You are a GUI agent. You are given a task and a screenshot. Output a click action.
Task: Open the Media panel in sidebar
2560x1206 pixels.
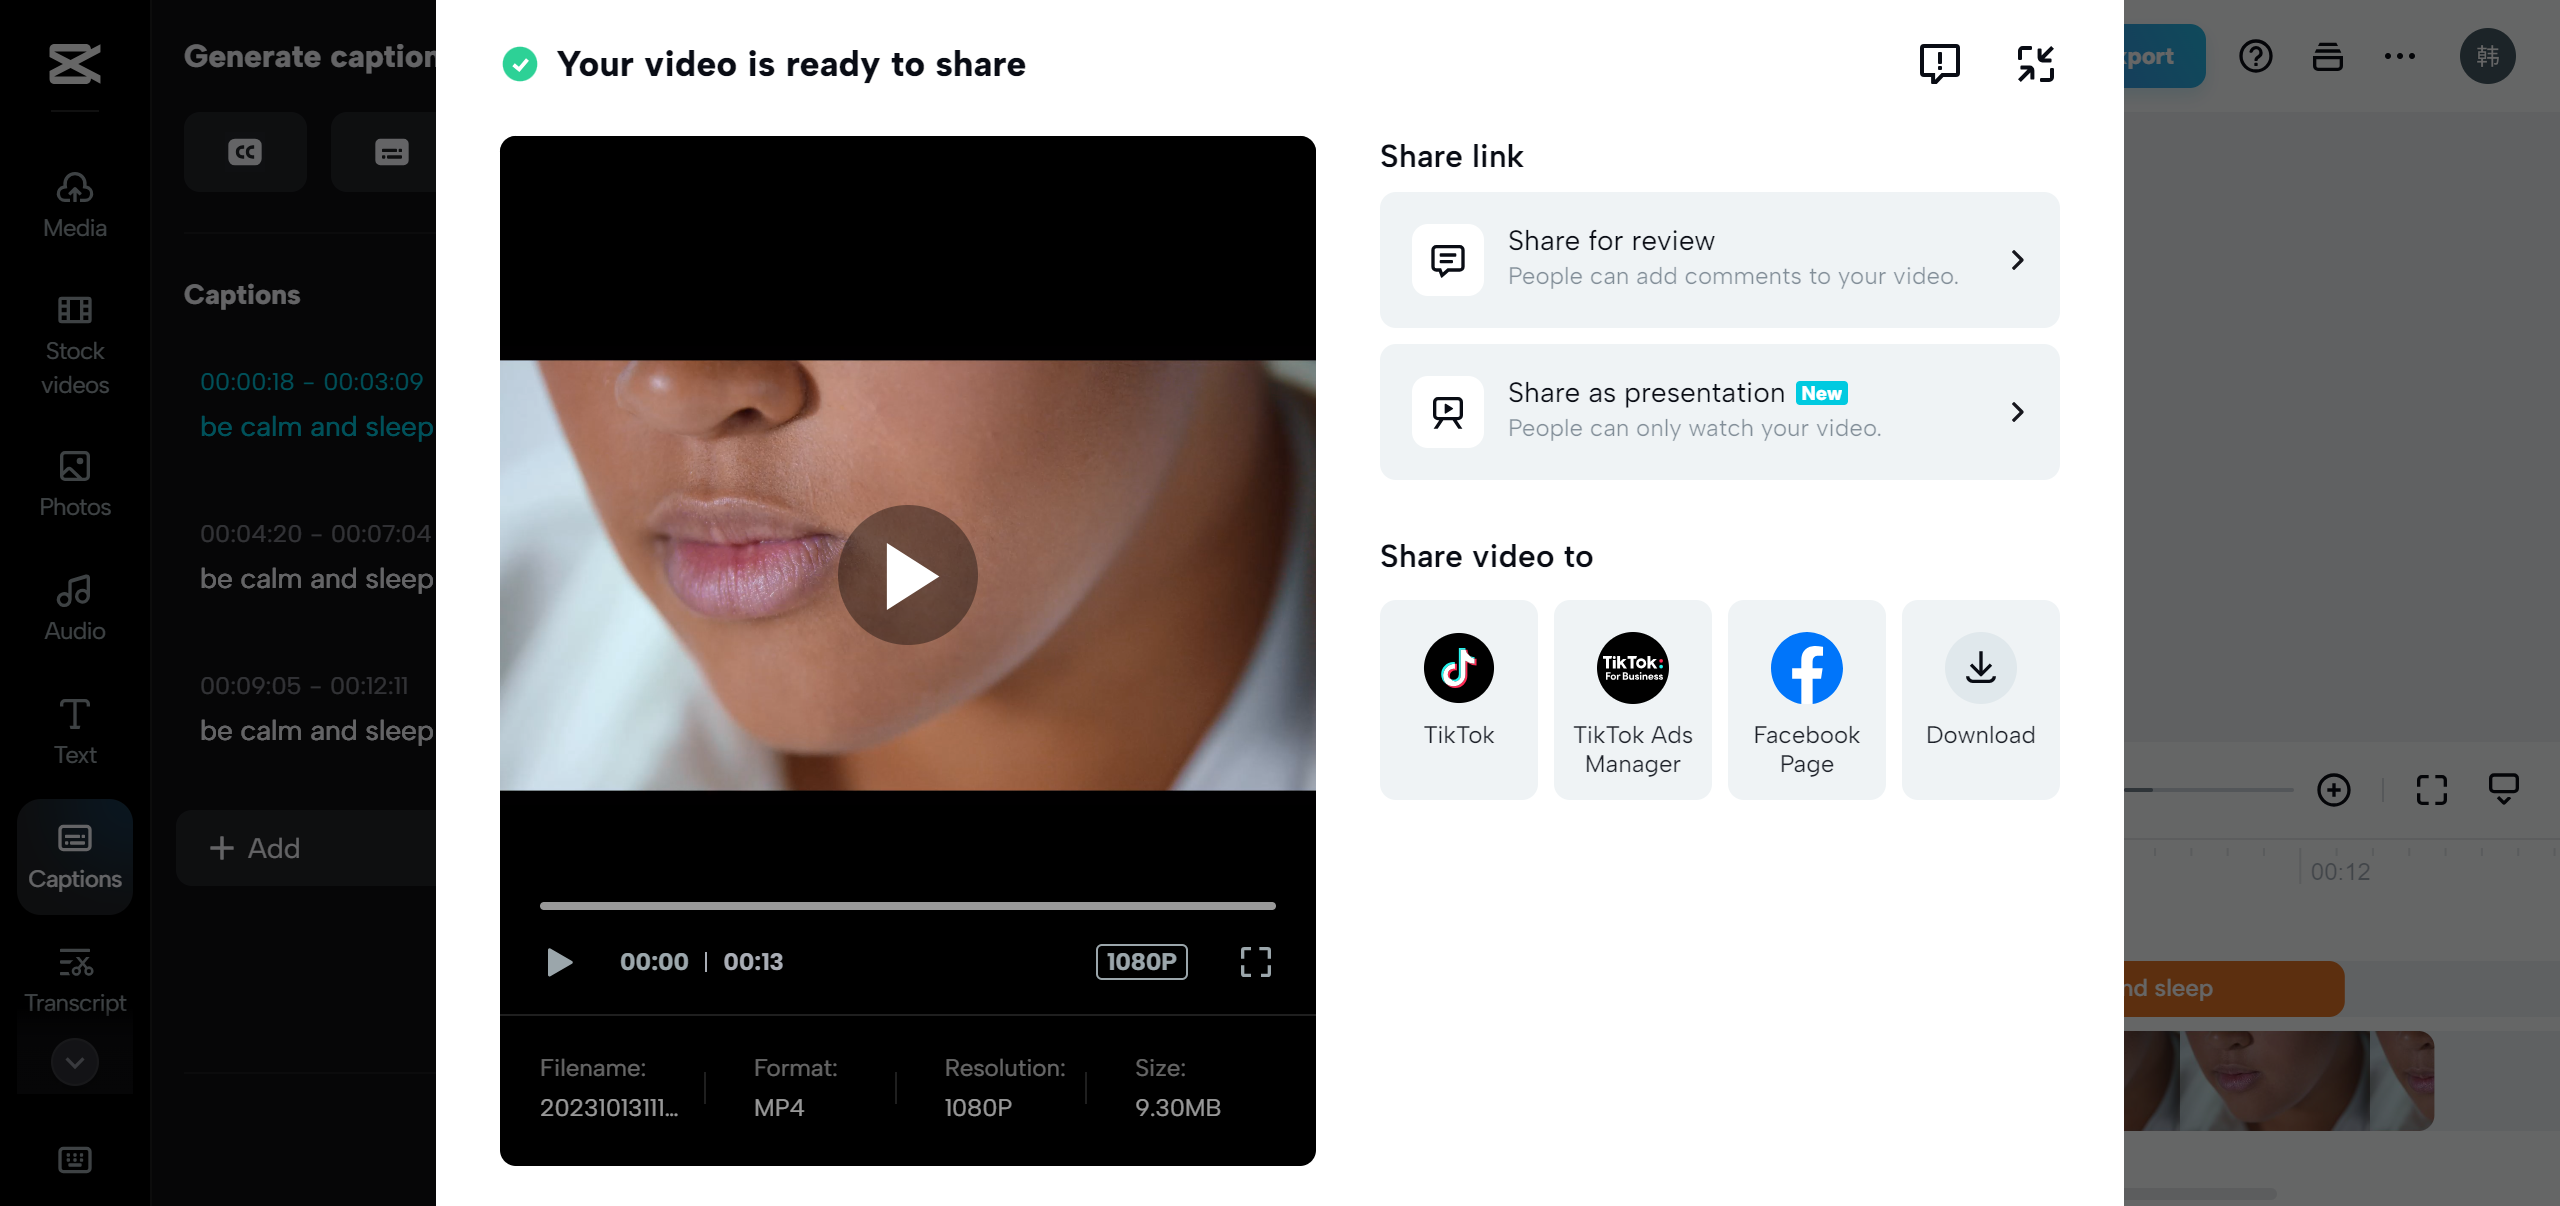[x=74, y=203]
